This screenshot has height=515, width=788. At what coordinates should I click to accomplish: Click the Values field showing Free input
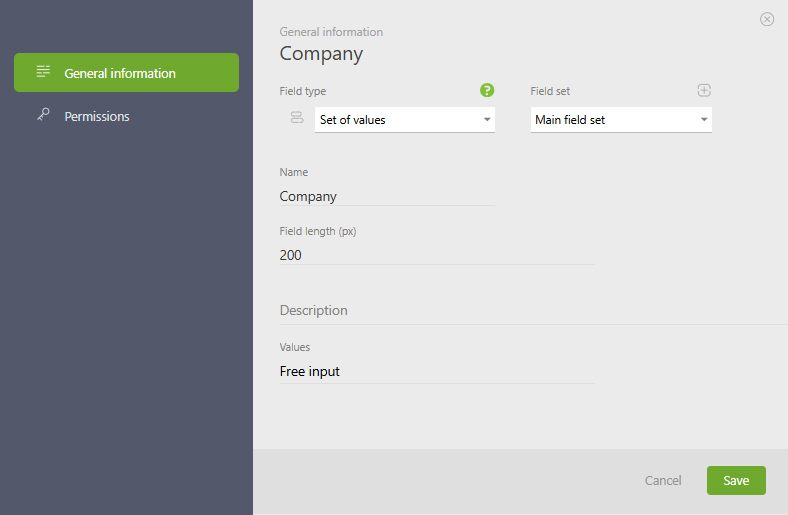click(x=437, y=372)
